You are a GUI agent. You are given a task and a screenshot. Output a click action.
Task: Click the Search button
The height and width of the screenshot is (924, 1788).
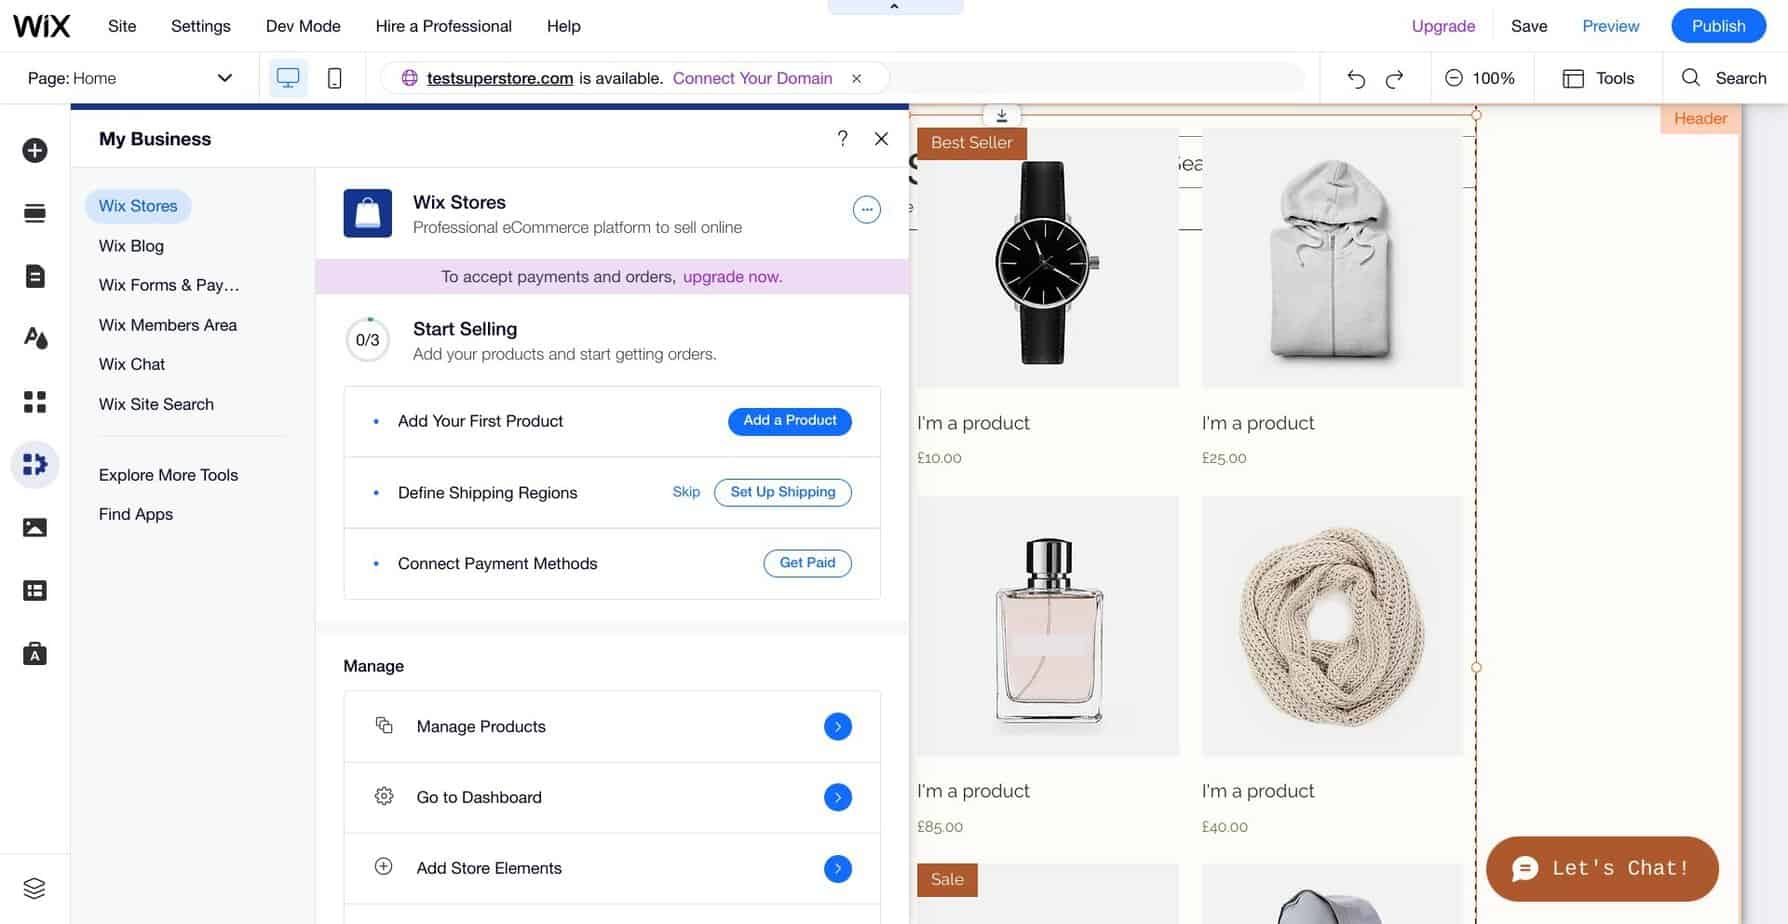coord(1724,78)
